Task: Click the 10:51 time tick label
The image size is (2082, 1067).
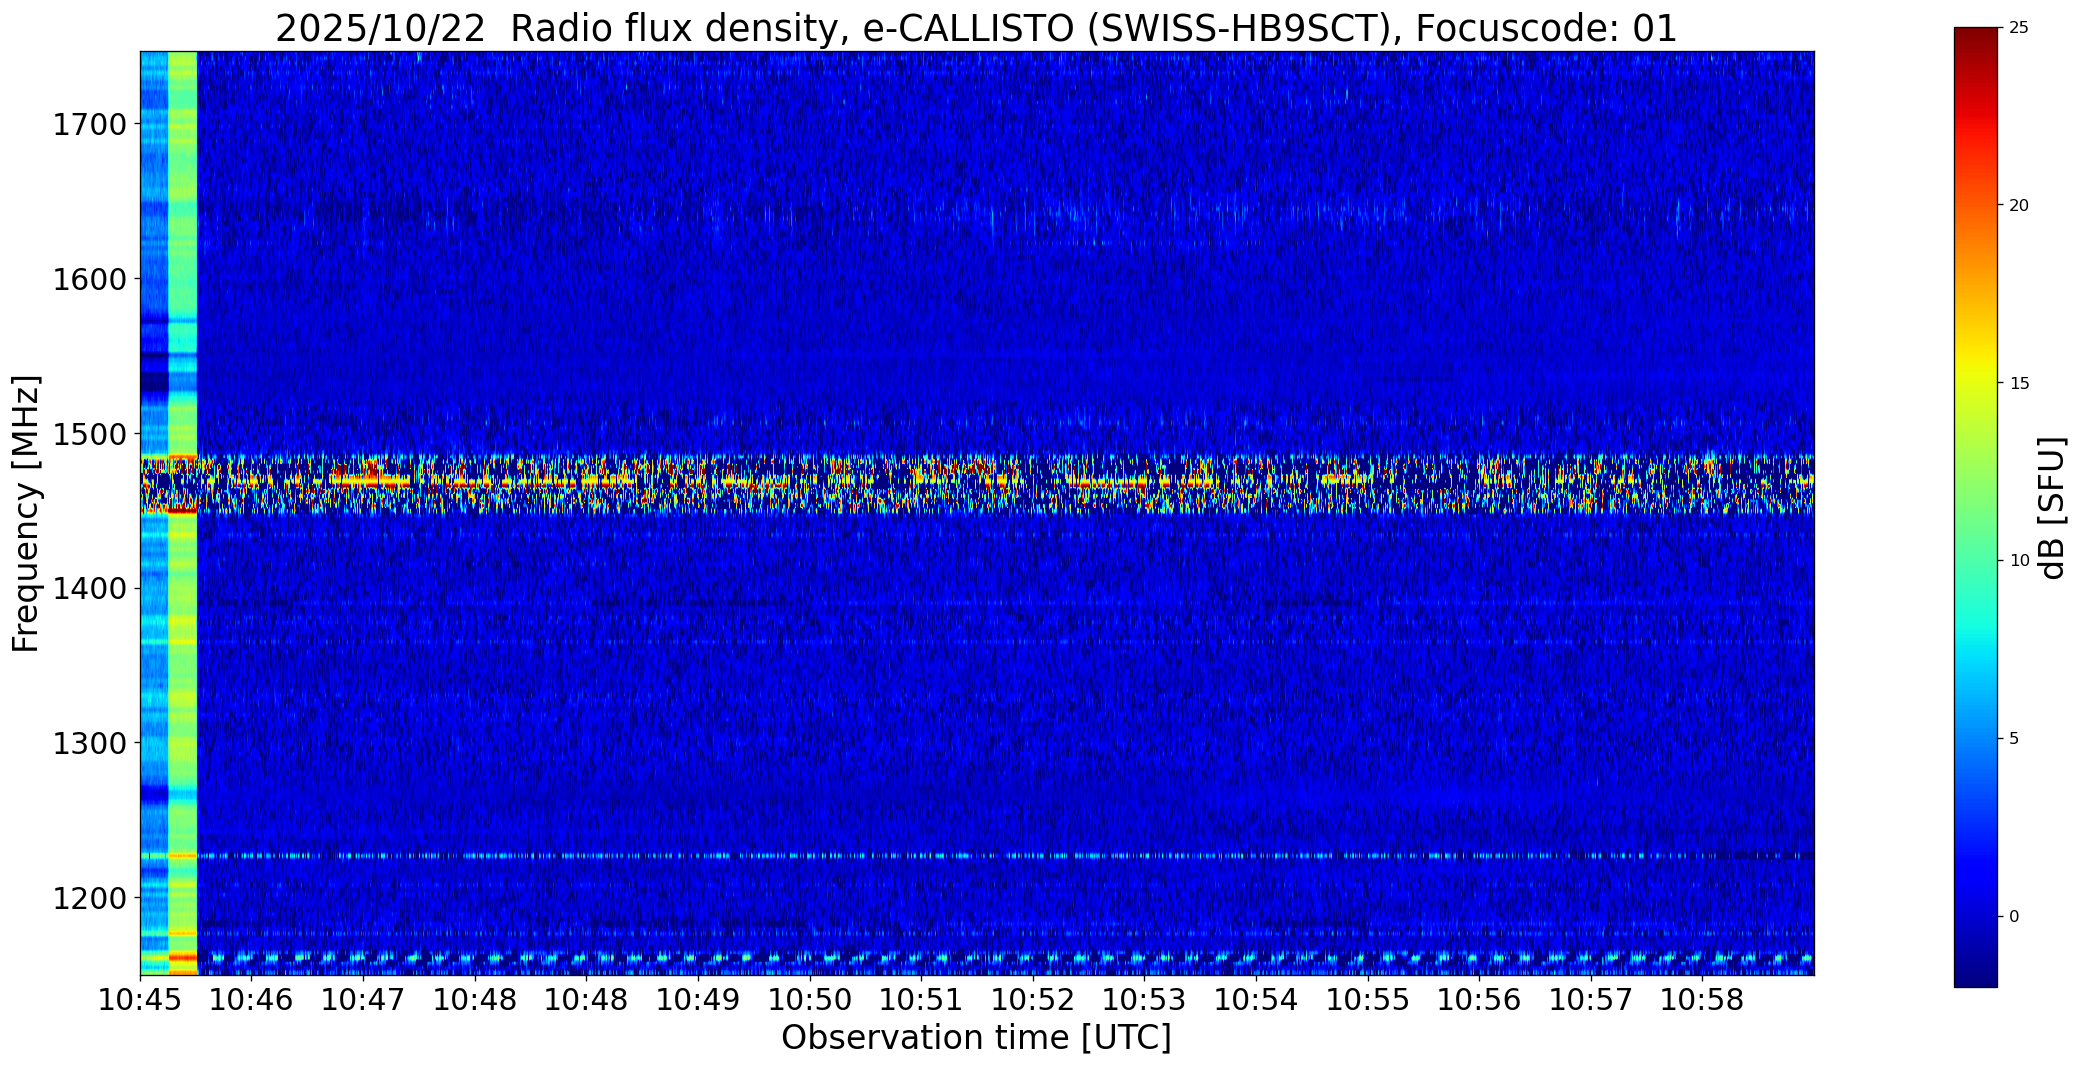Action: tap(922, 1000)
